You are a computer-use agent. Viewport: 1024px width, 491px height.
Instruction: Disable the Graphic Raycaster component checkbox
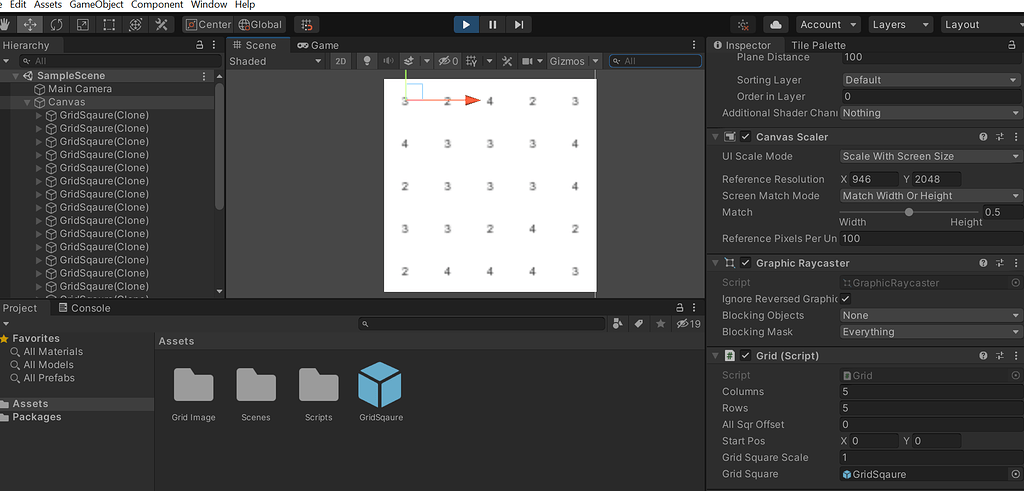point(745,263)
